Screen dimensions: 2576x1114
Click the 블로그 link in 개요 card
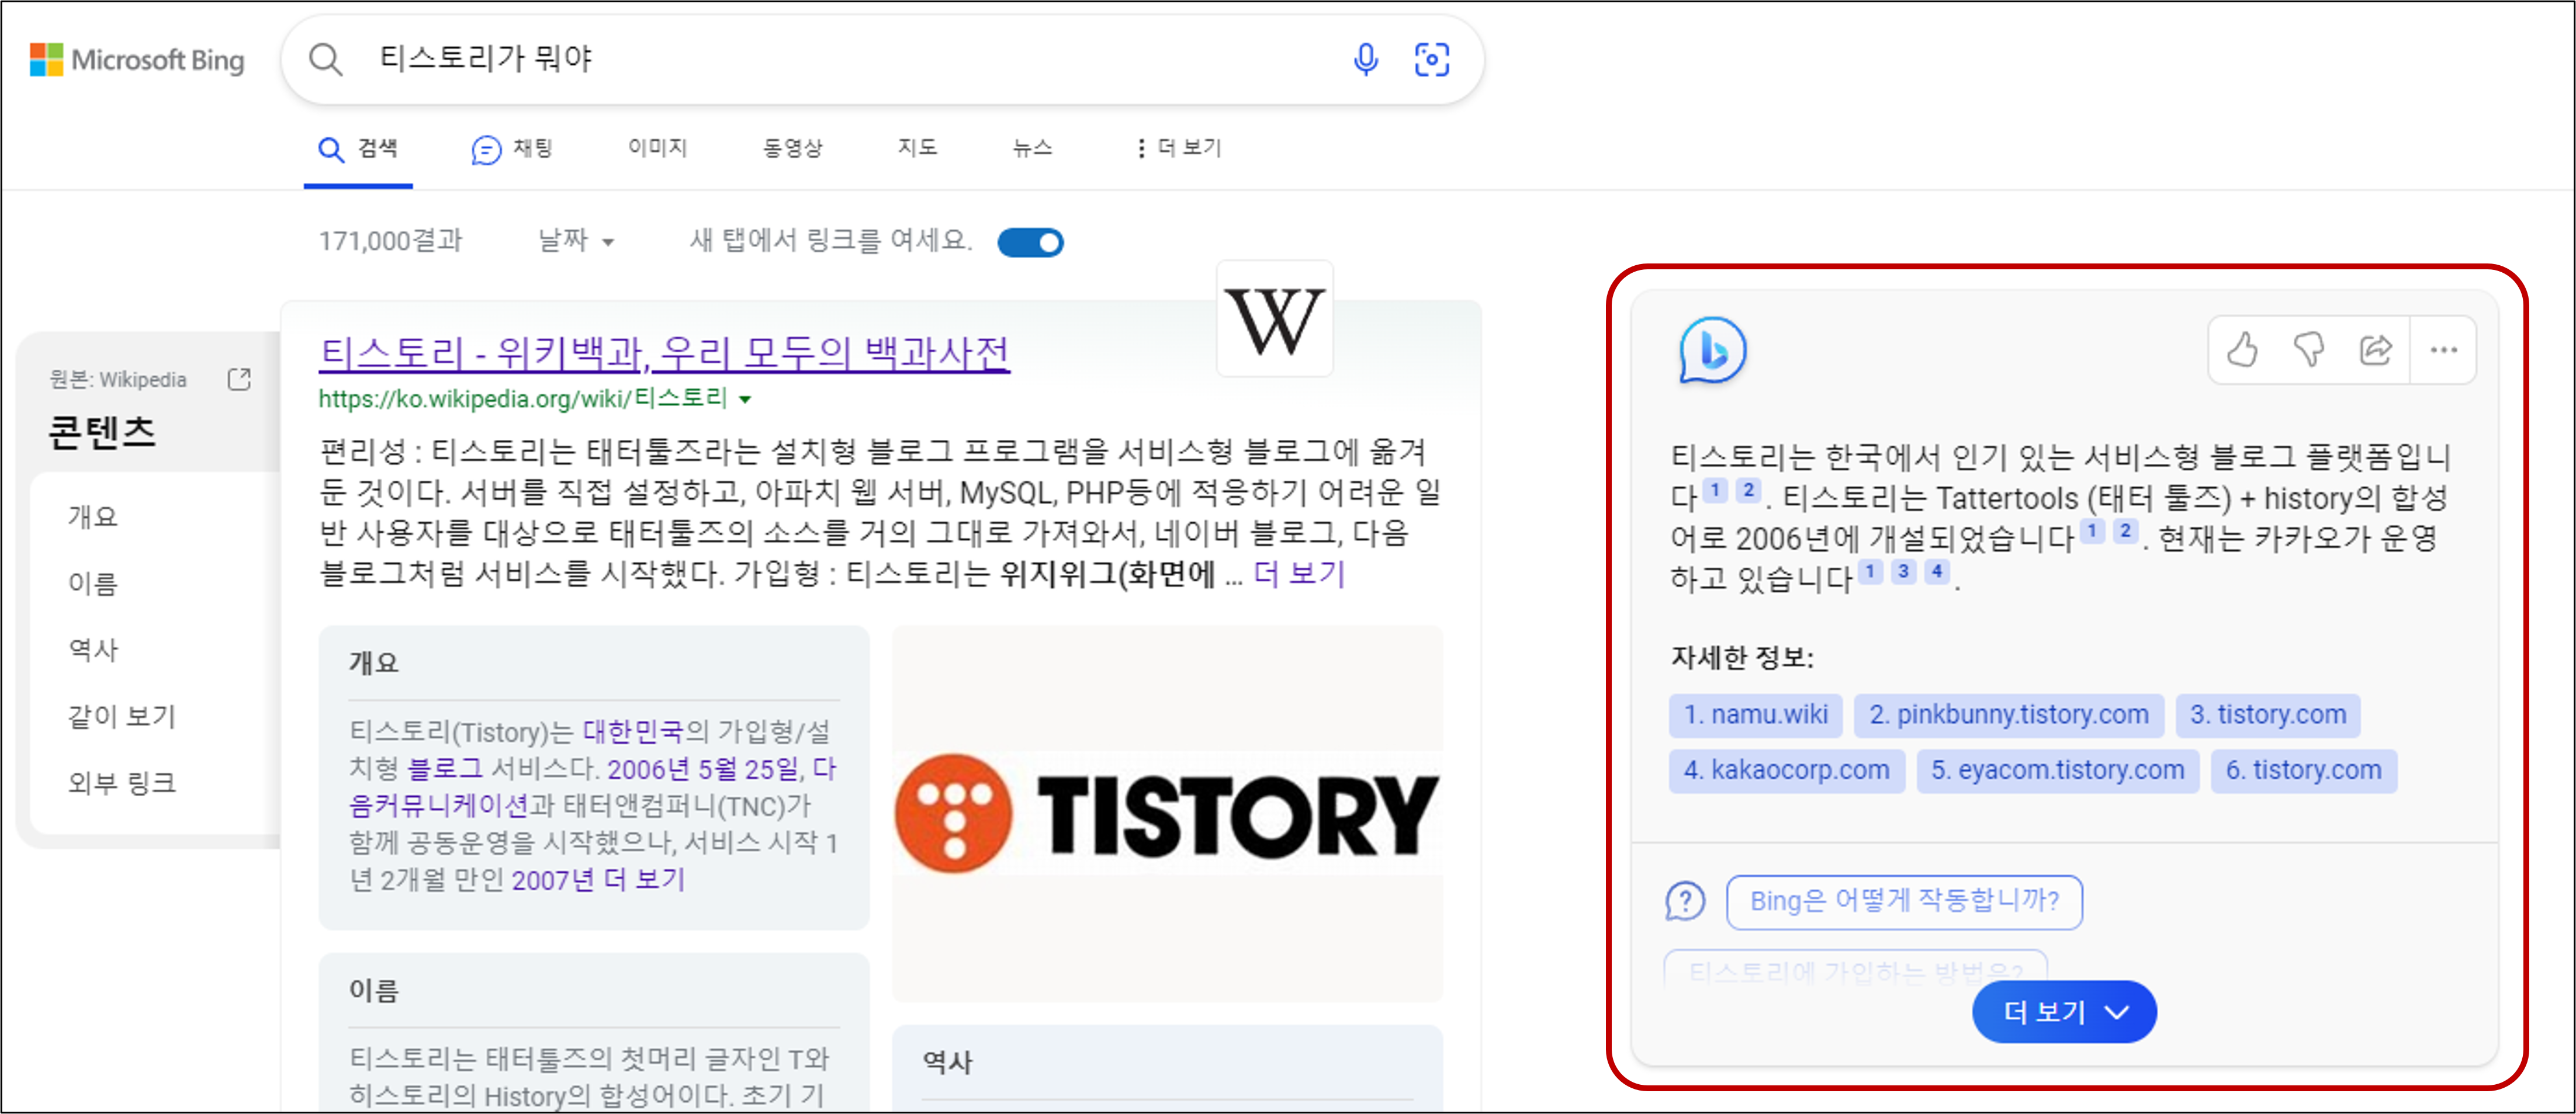(x=445, y=769)
